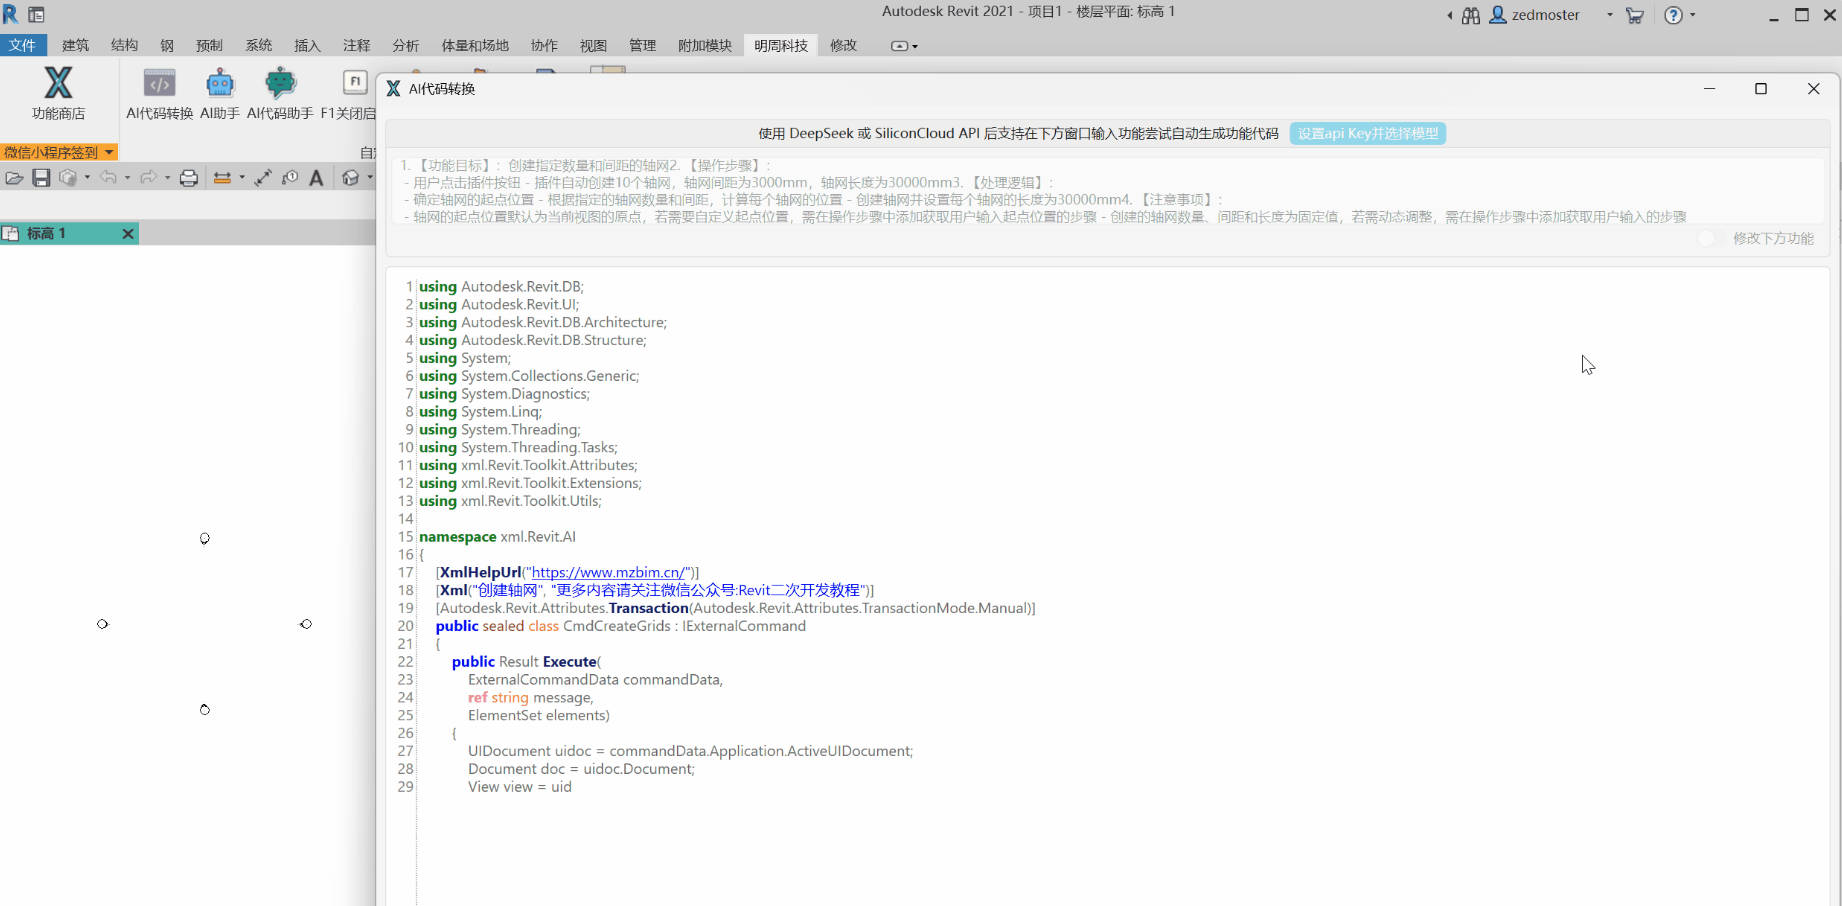Select the aligned dimension tool
The width and height of the screenshot is (1842, 906).
click(263, 178)
